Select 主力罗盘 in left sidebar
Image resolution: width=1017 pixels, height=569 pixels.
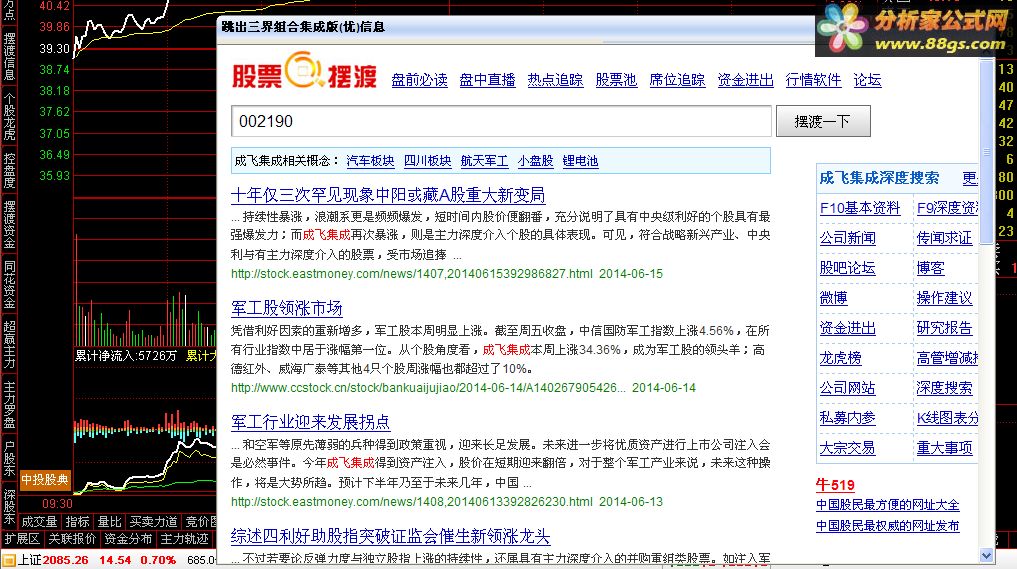[9, 405]
